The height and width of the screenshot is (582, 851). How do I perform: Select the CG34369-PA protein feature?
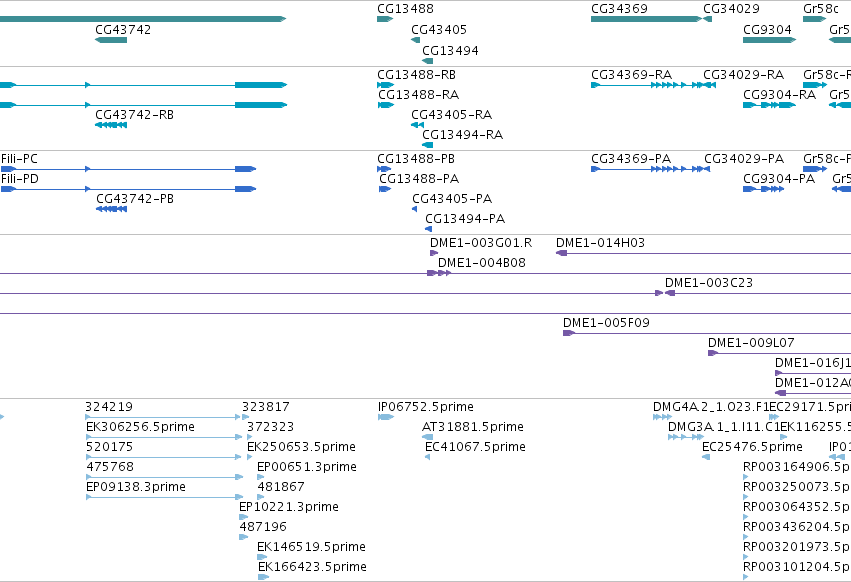coord(651,169)
